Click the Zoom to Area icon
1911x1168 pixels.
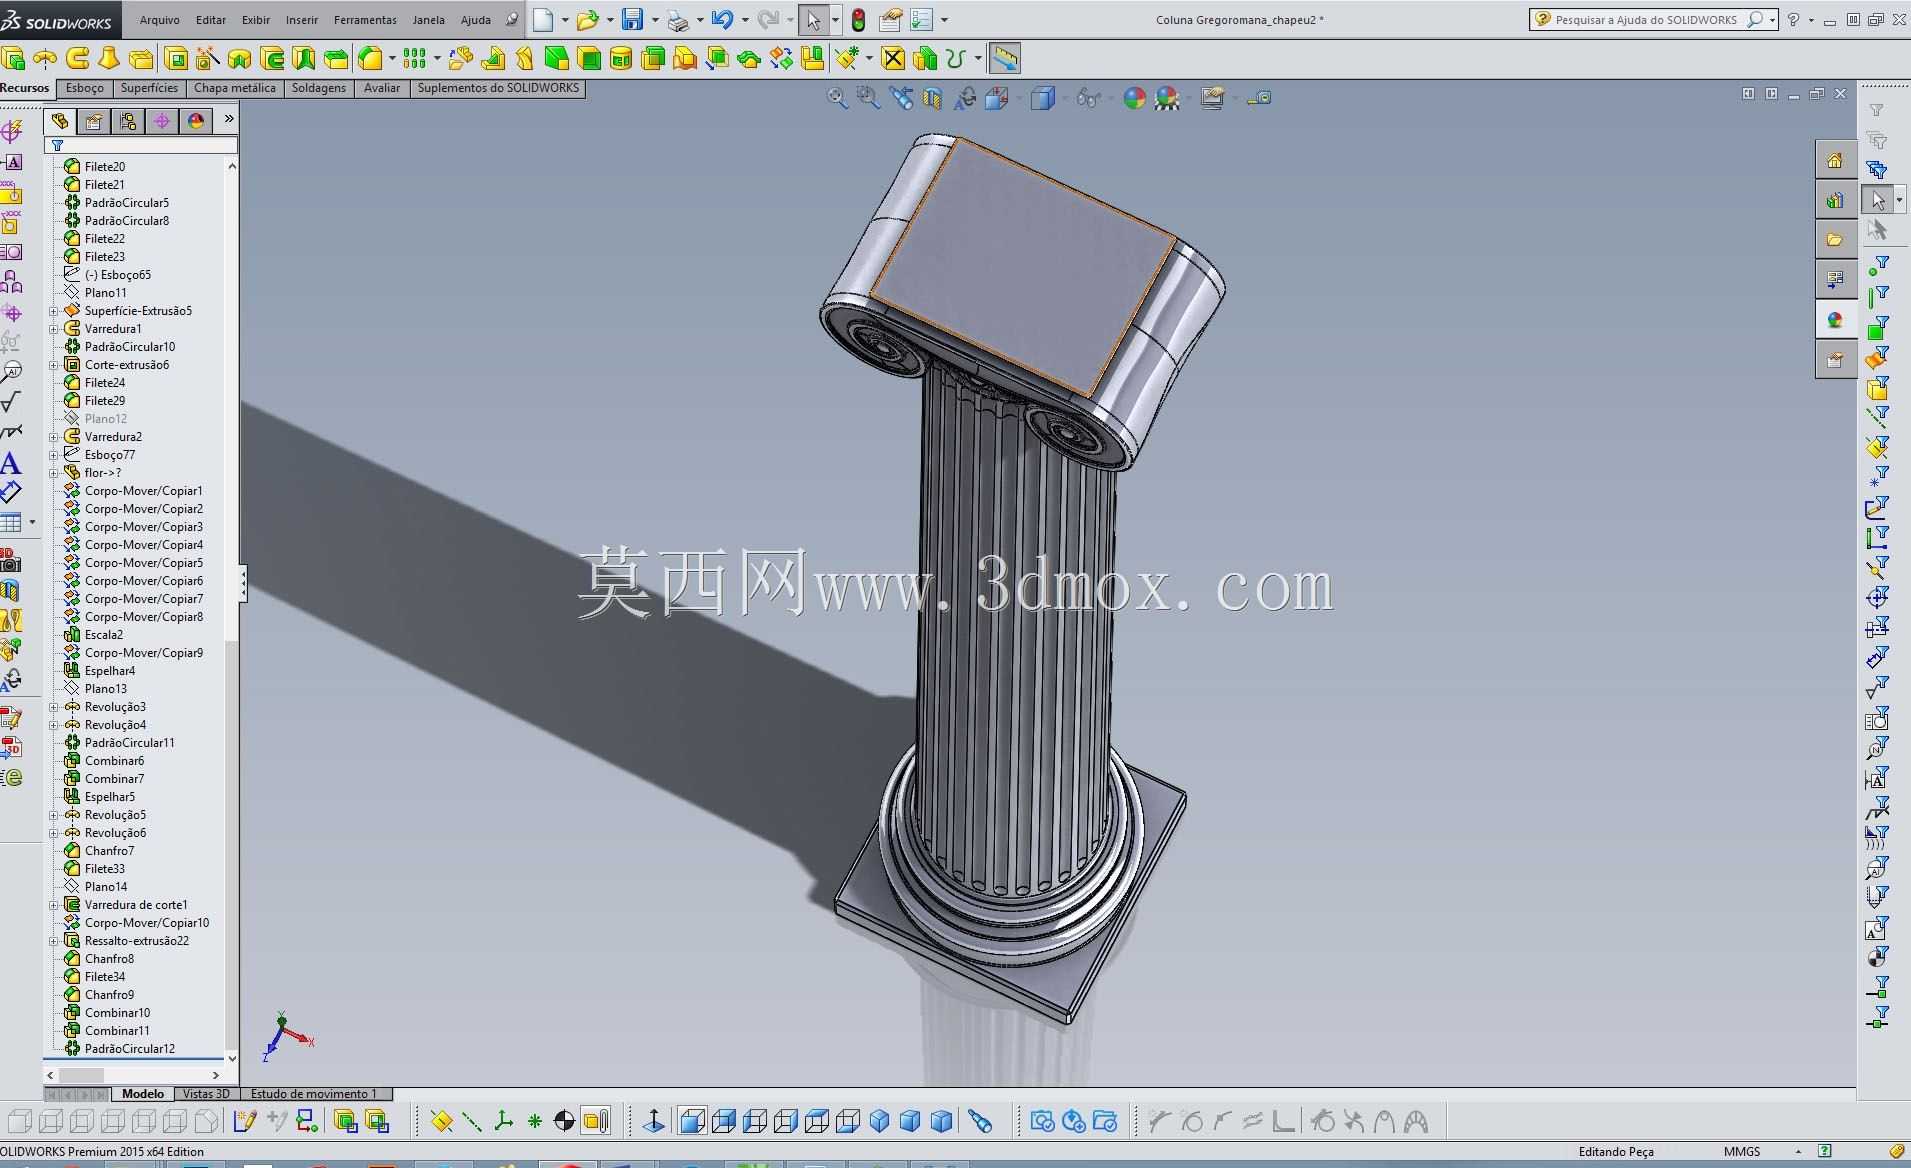(x=868, y=97)
